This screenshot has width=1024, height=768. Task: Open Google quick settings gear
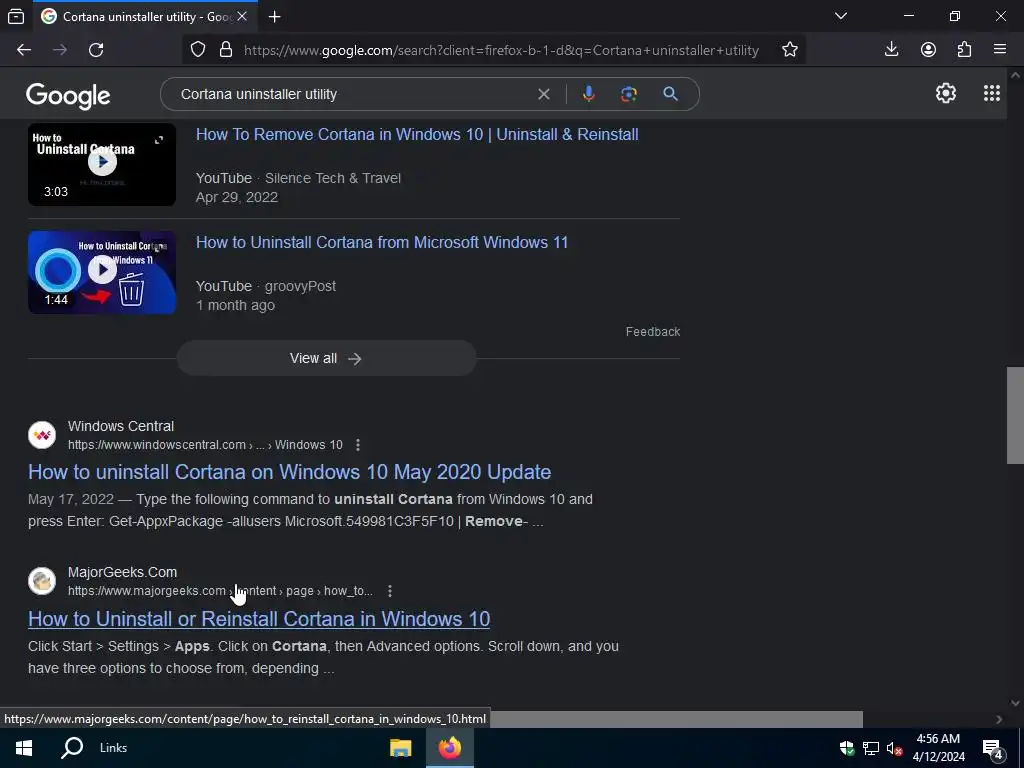coord(946,93)
